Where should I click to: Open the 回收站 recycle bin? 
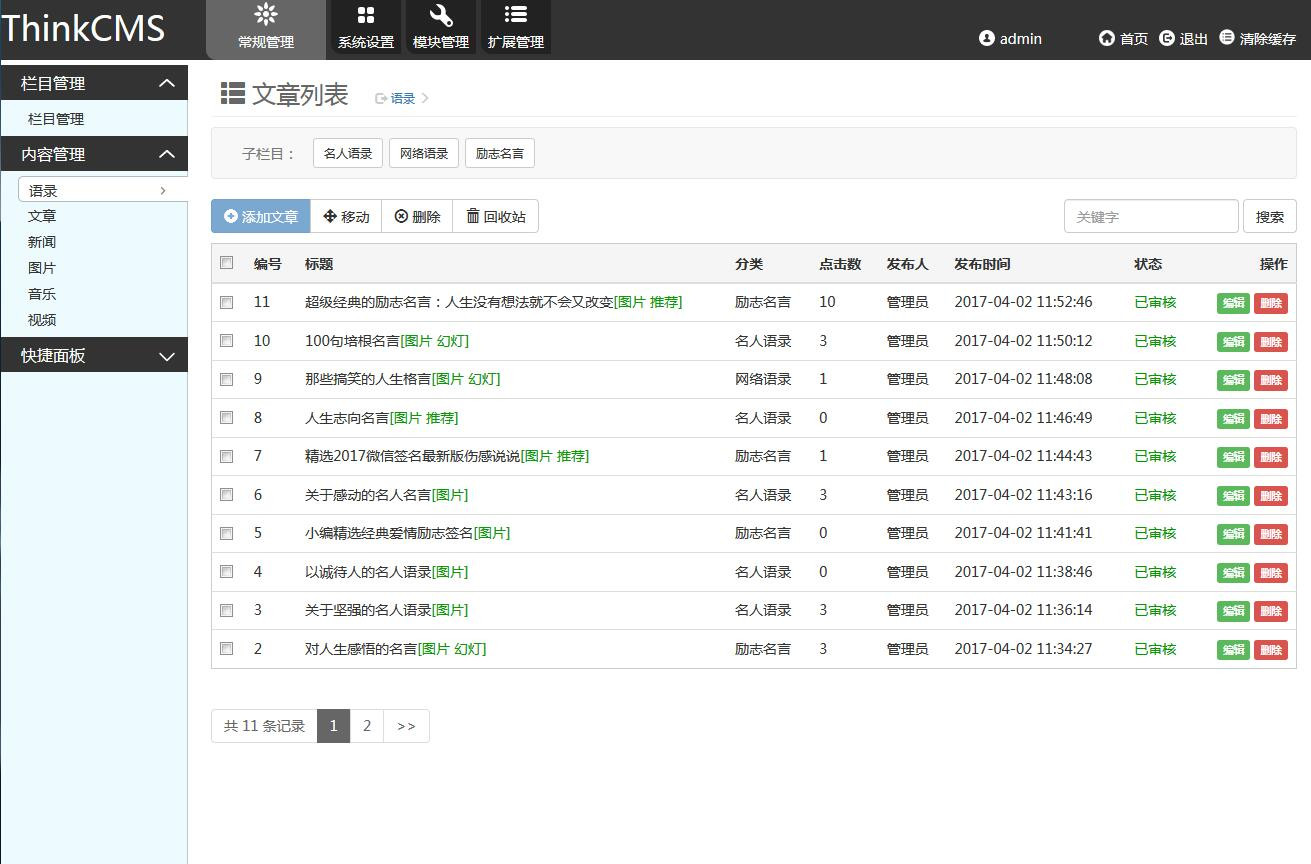496,216
